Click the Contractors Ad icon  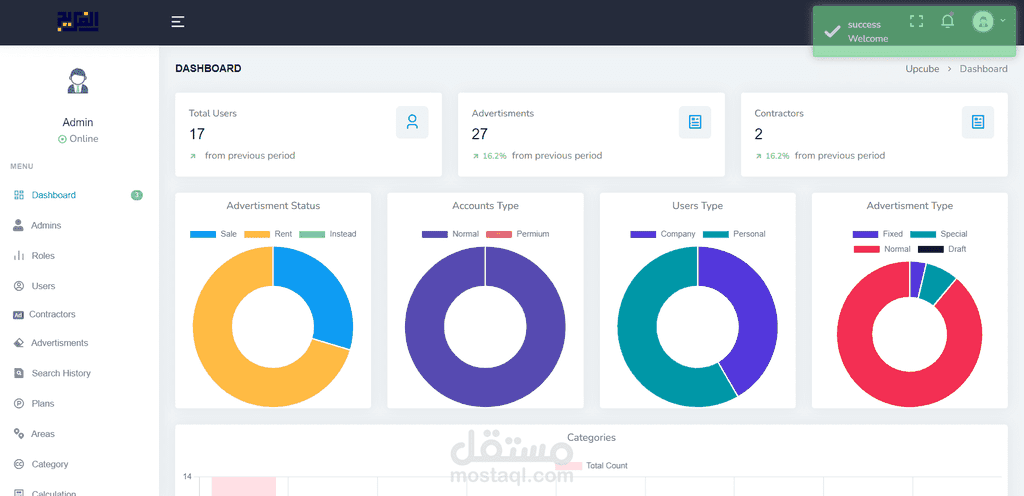click(x=18, y=315)
